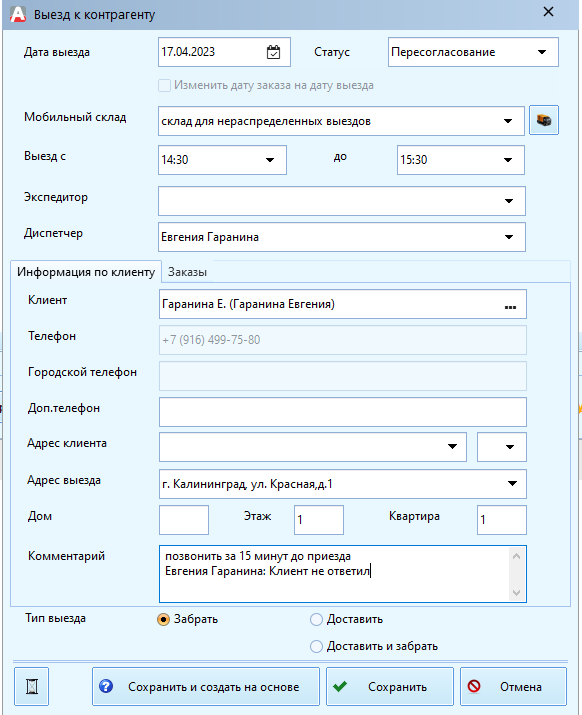Select the Информация по клиенту tab
The width and height of the screenshot is (582, 715).
coord(86,272)
